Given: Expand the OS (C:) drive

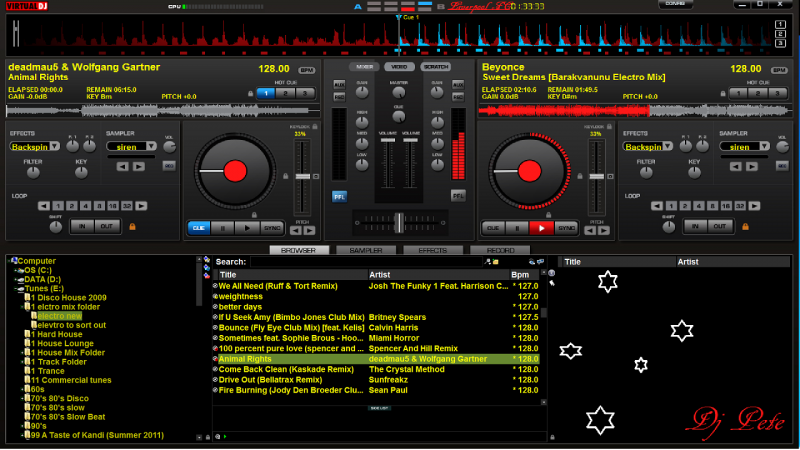Looking at the screenshot, I should pyautogui.click(x=16, y=270).
